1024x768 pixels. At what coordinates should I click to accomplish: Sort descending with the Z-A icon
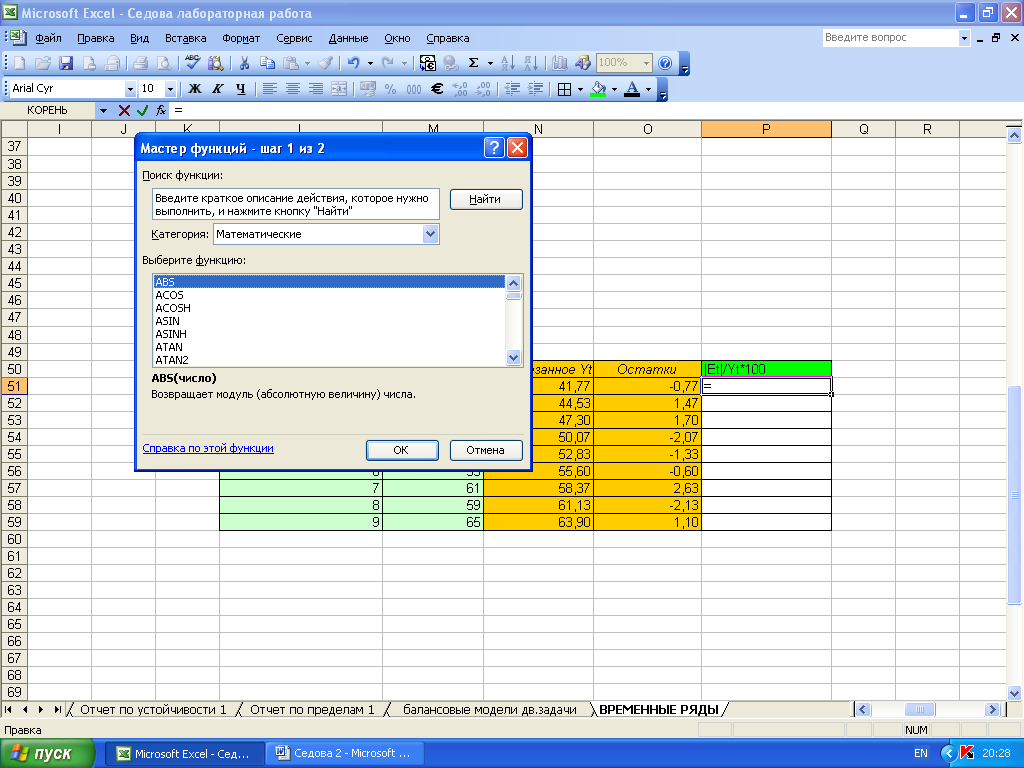click(x=531, y=63)
